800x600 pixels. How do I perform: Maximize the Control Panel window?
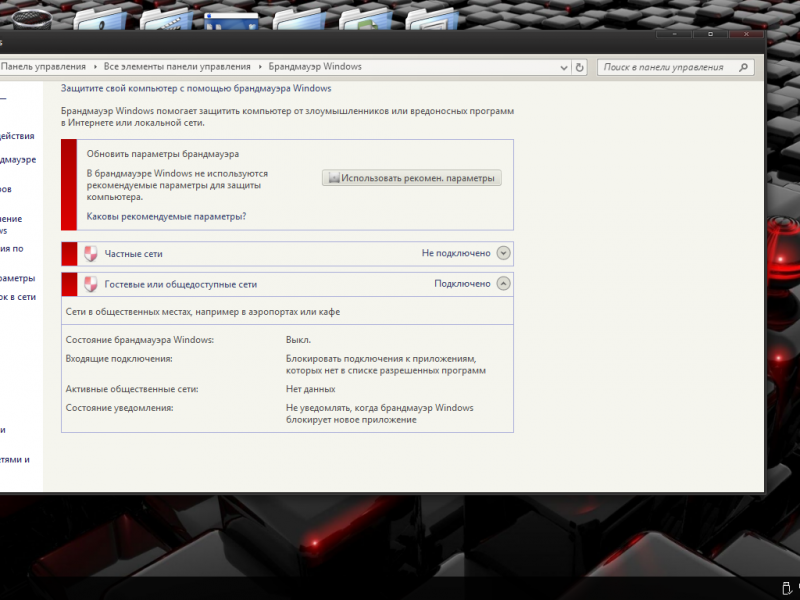[710, 34]
